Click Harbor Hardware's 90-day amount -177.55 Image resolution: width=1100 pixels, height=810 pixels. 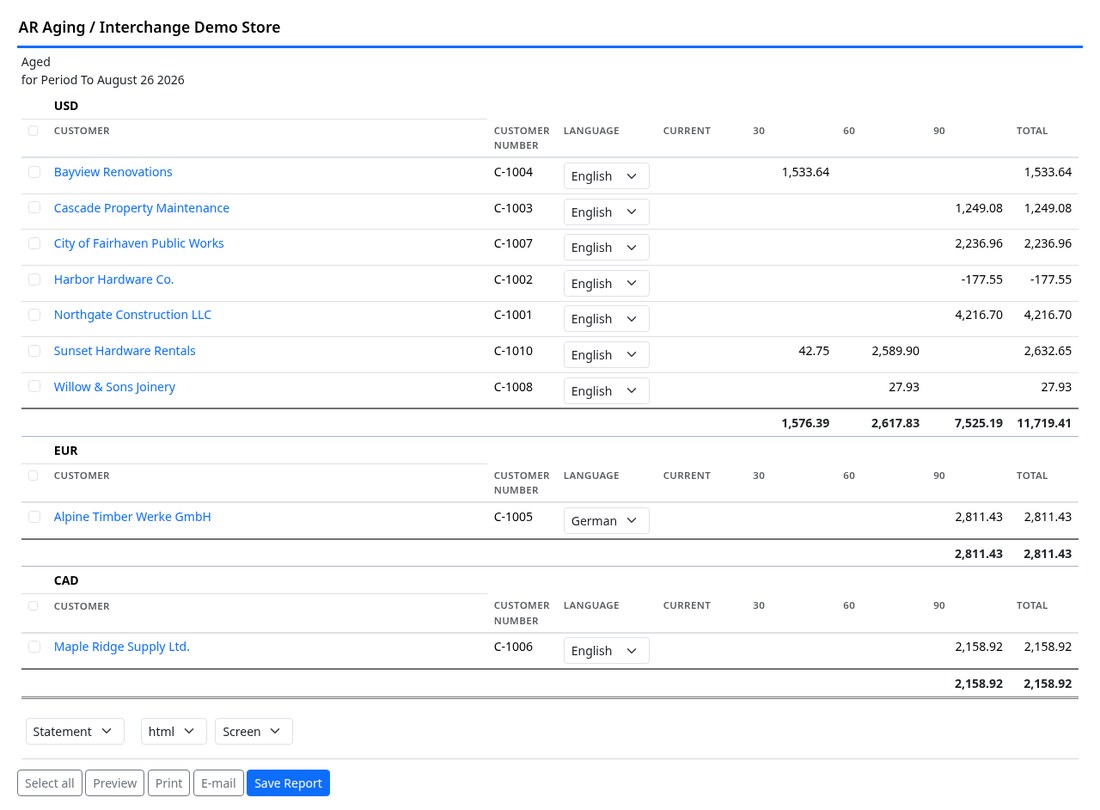tap(981, 279)
